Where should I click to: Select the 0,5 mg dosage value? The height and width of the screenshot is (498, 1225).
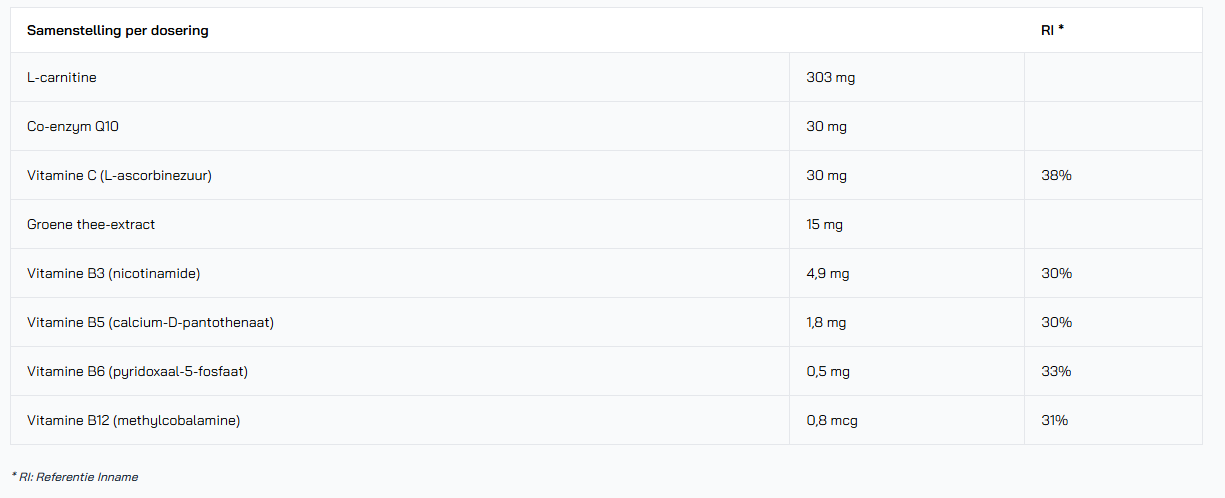pos(827,371)
